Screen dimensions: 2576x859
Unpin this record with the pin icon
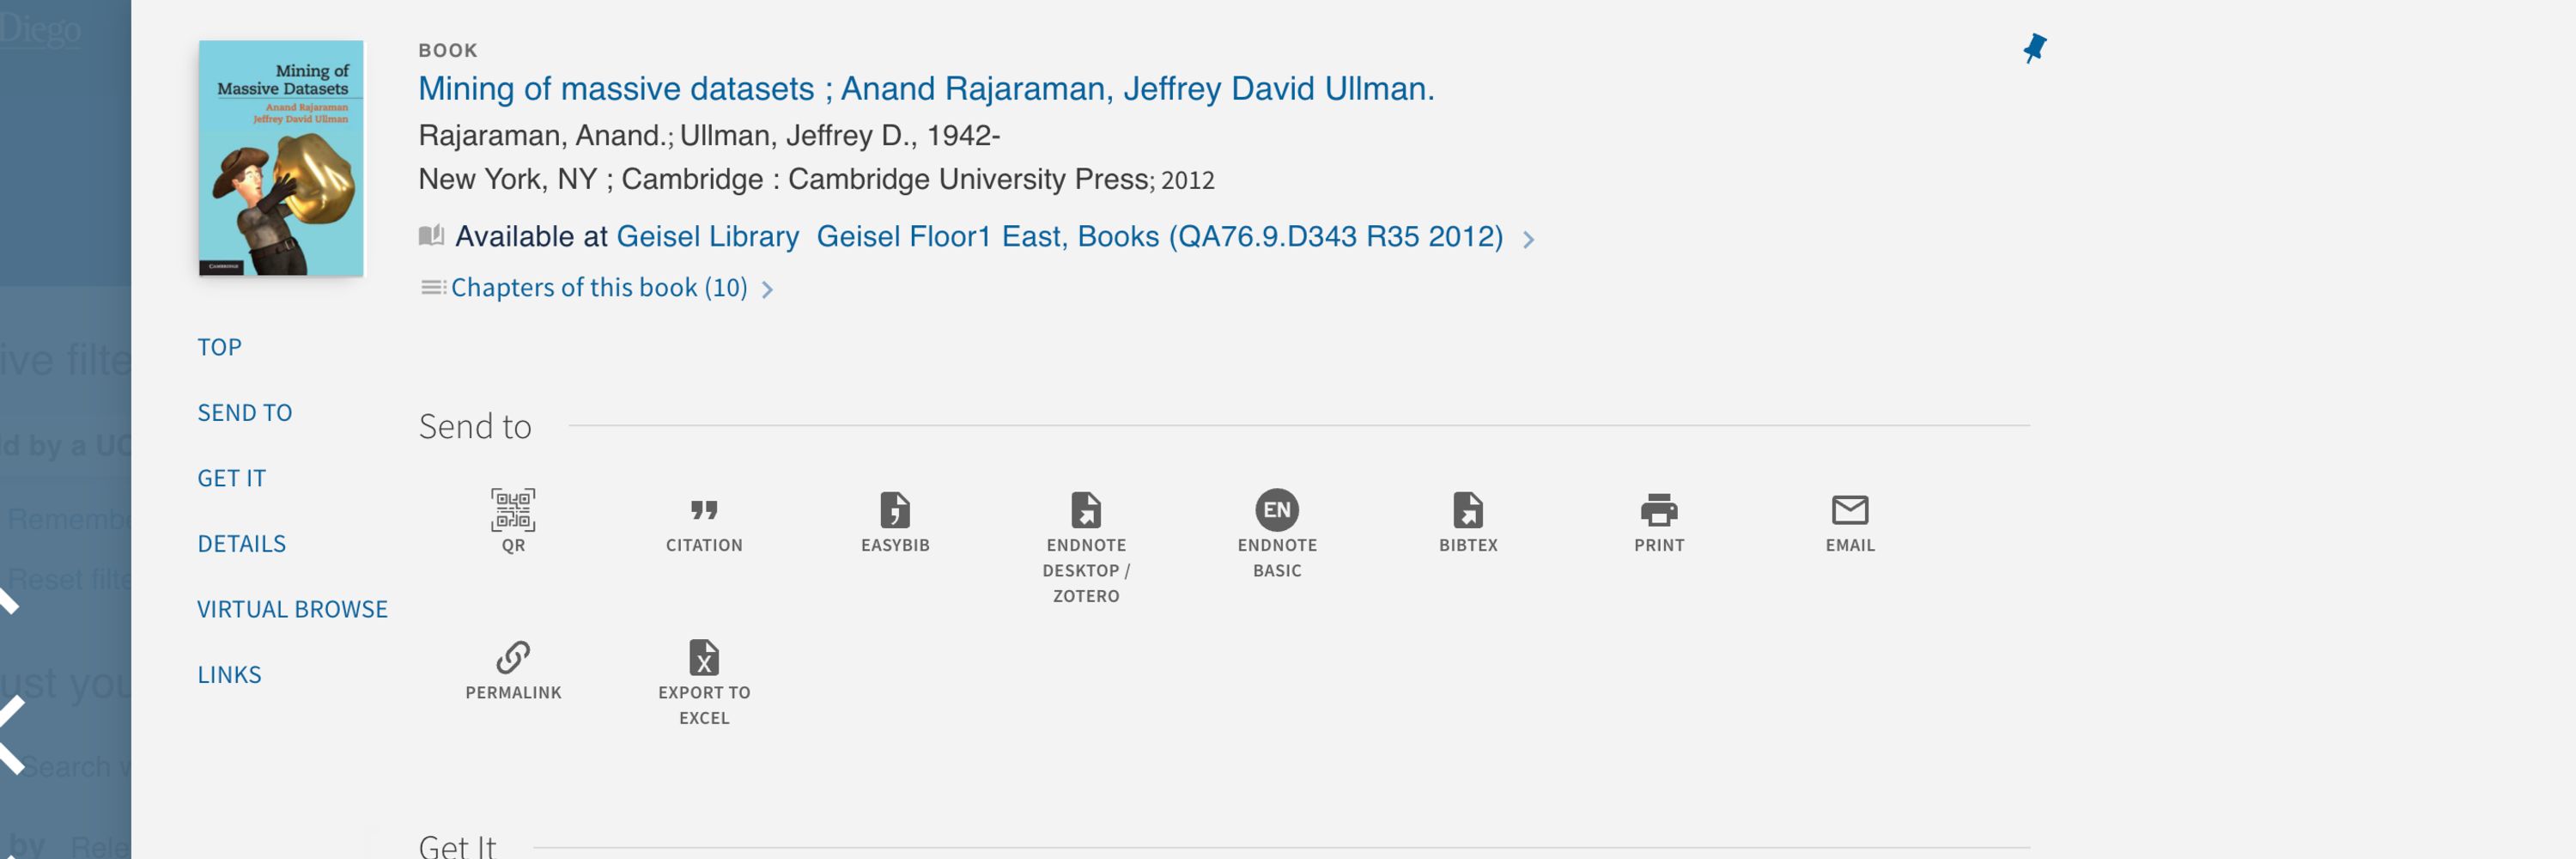[2034, 48]
